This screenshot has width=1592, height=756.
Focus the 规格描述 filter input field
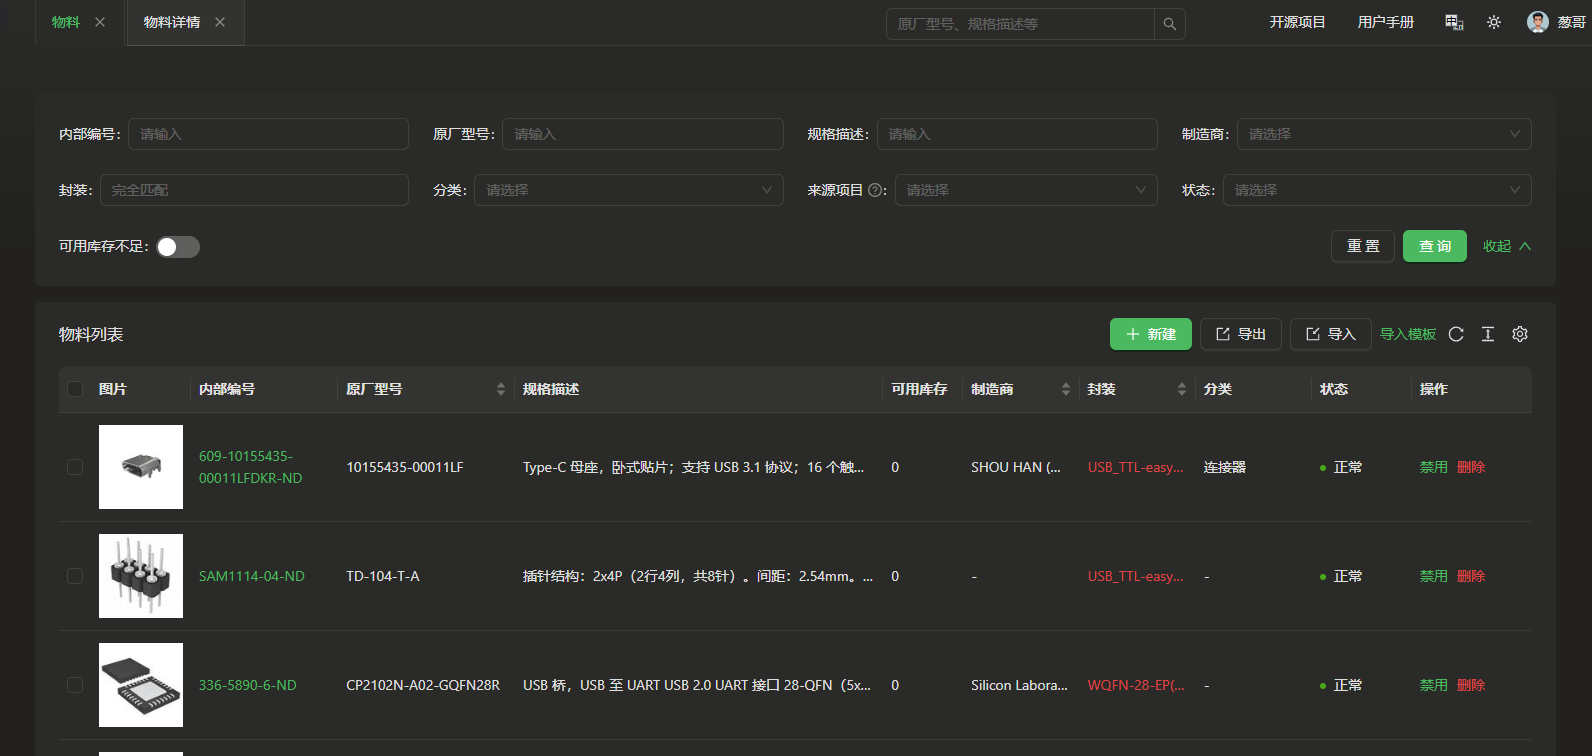click(x=1017, y=134)
